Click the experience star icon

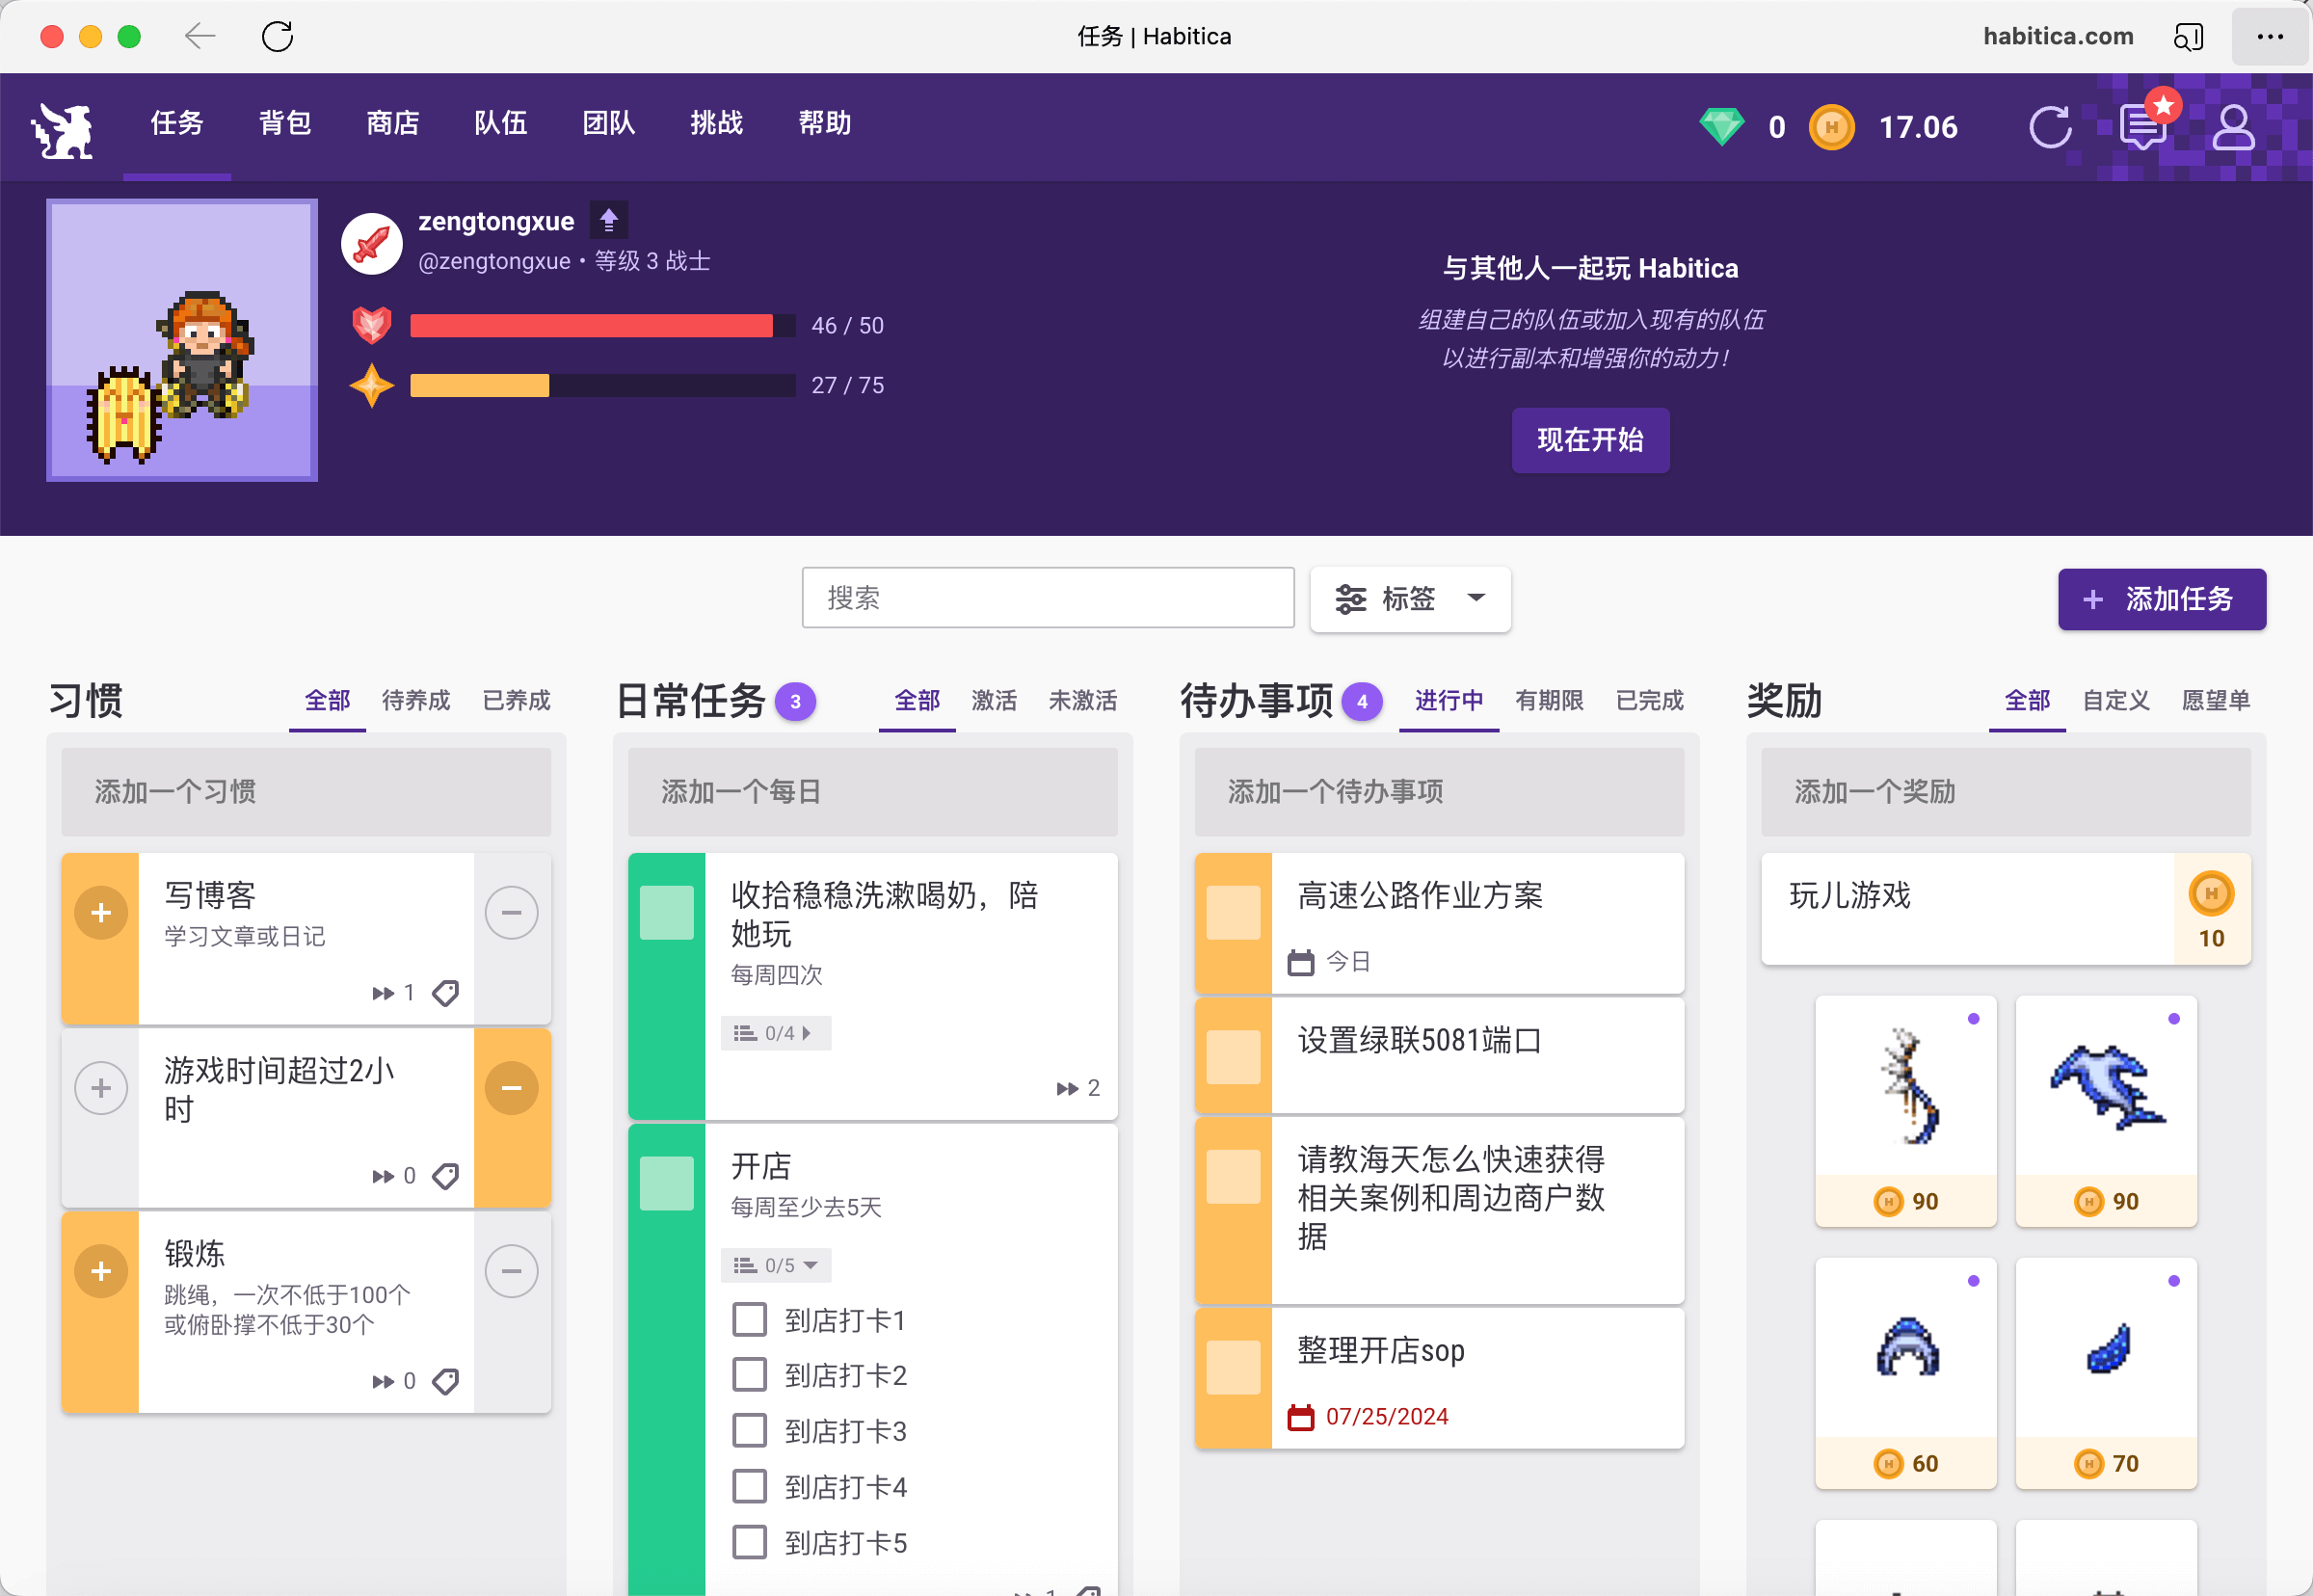(371, 385)
